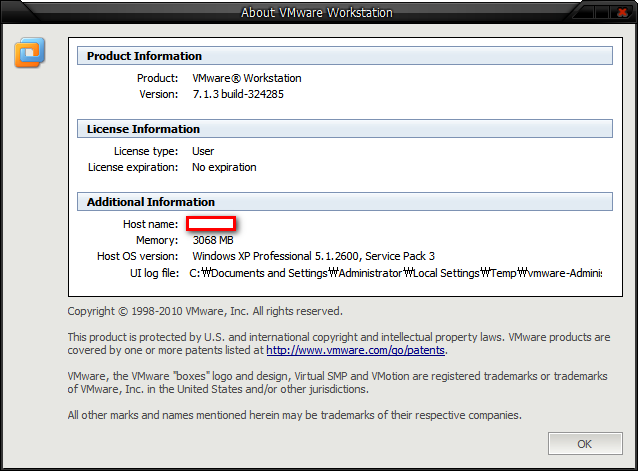Open the vmware.com/go/patents link
Image resolution: width=638 pixels, height=471 pixels.
(356, 350)
